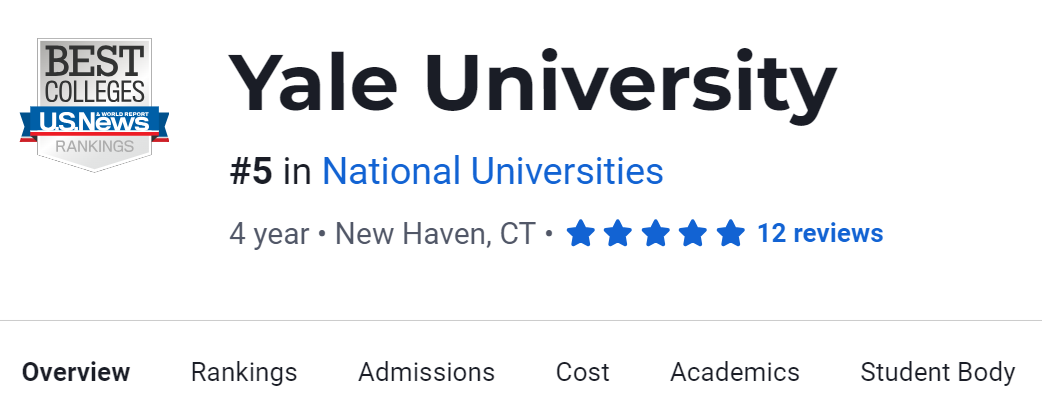Click the 4 year label

[x=269, y=234]
